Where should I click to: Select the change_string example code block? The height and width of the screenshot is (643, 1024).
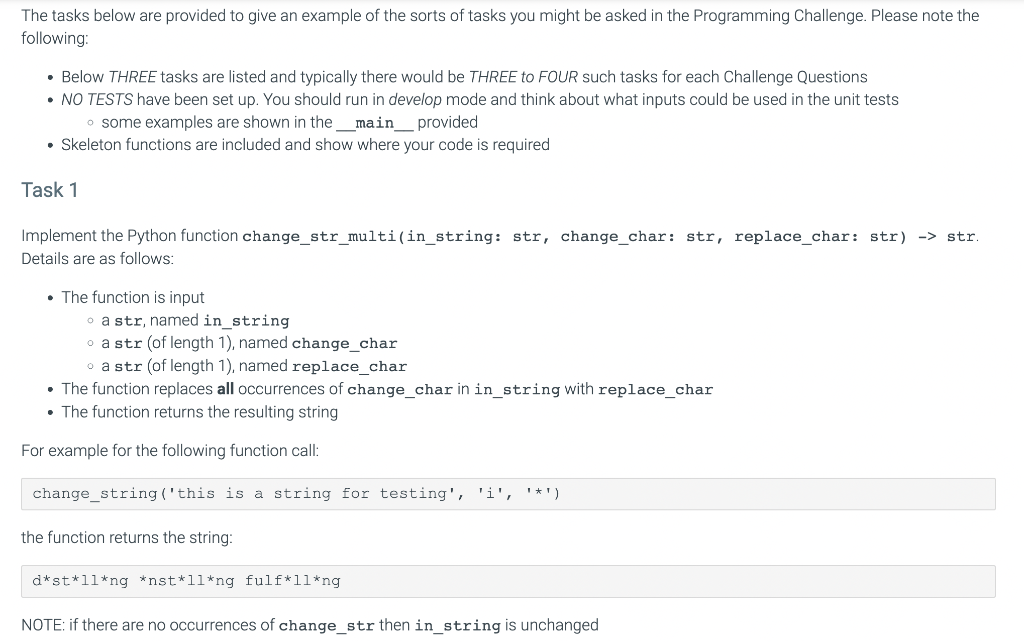click(x=297, y=492)
